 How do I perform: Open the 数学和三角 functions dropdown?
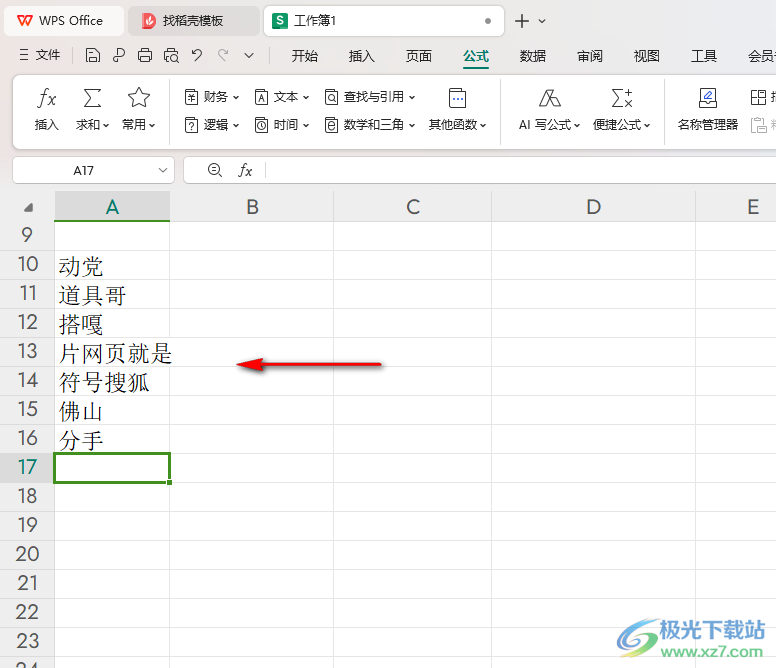[x=370, y=125]
